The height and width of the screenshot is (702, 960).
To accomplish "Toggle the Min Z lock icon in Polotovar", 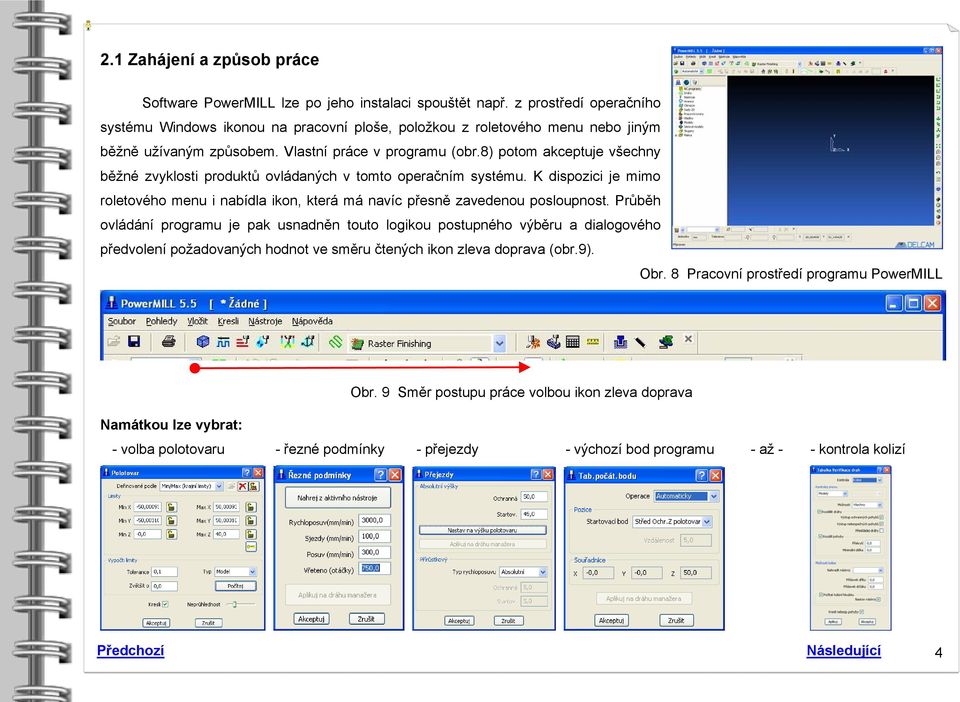I will pos(171,534).
